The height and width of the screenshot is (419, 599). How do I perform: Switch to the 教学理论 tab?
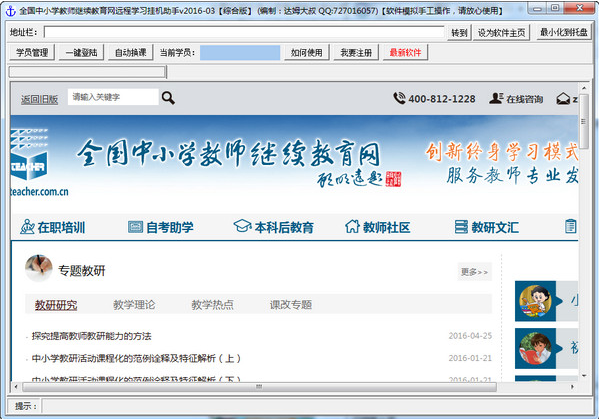point(134,305)
